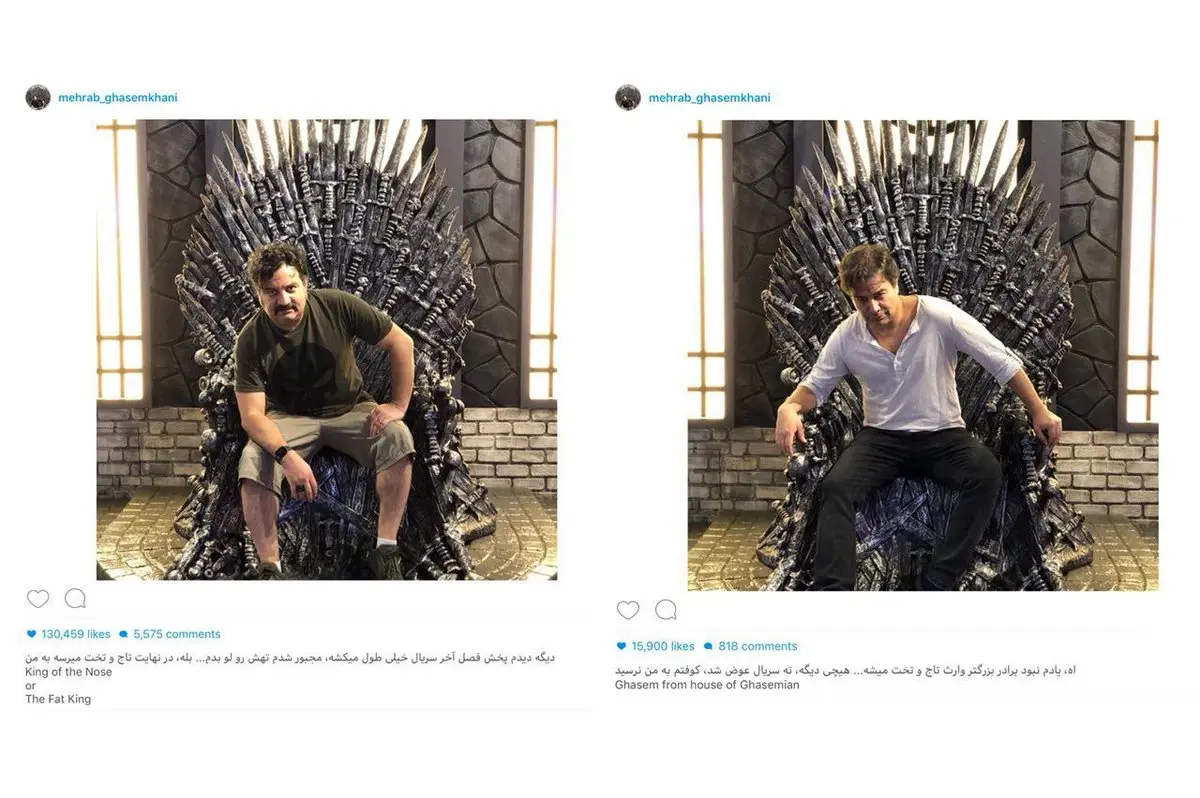This screenshot has width=1200, height=798.
Task: Click the small blue heart beside 15,900
Action: pos(621,646)
